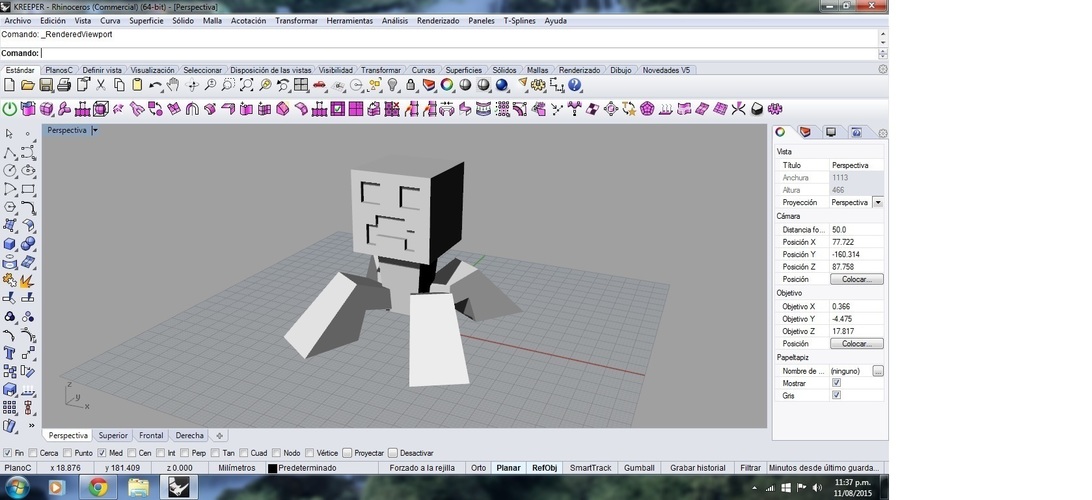Select the Pan hand tool
This screenshot has height=500, width=1092.
(173, 85)
